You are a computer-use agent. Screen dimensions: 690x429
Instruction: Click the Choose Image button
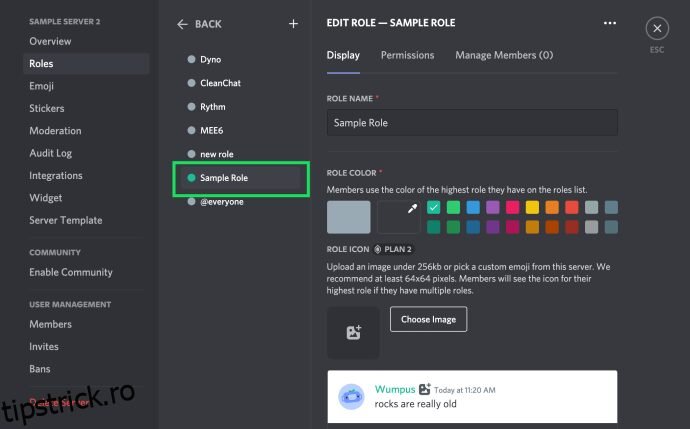point(428,319)
